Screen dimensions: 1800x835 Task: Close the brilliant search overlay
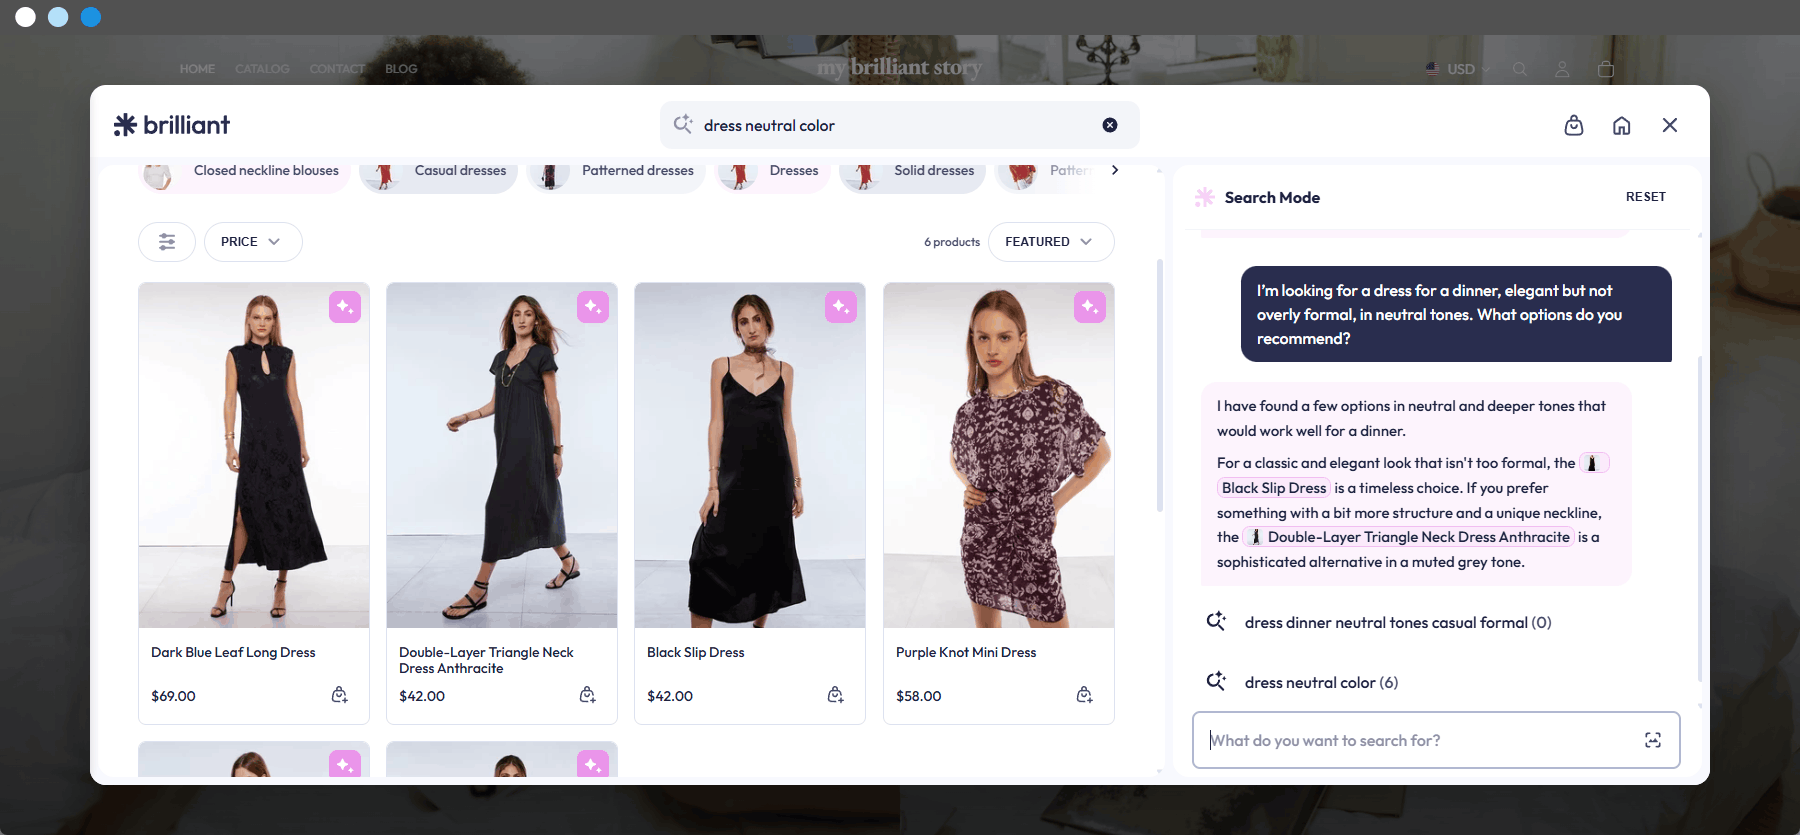[x=1670, y=125]
